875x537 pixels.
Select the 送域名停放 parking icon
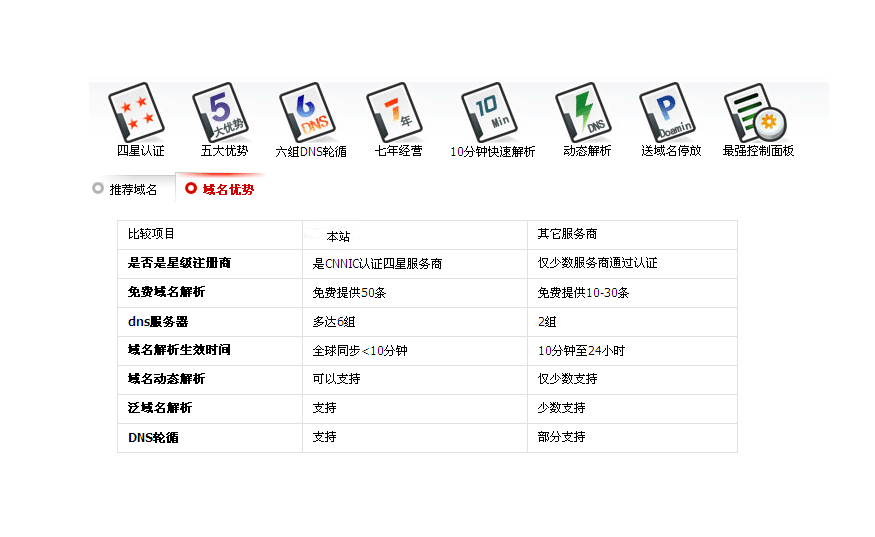(x=667, y=112)
